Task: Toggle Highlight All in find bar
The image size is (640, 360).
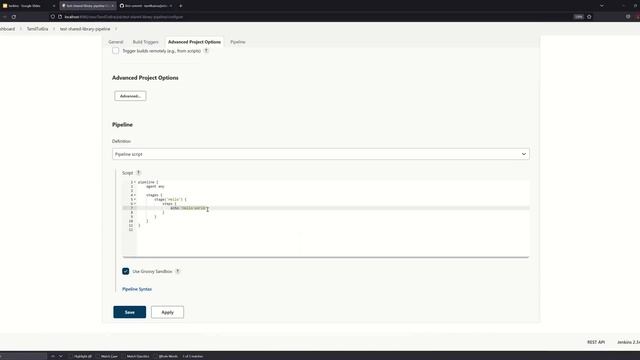Action: (x=80, y=356)
